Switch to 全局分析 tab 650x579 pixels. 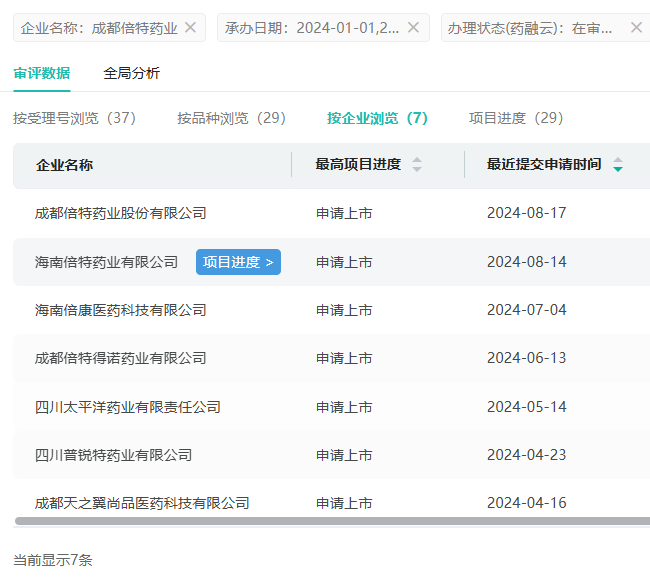[x=131, y=73]
